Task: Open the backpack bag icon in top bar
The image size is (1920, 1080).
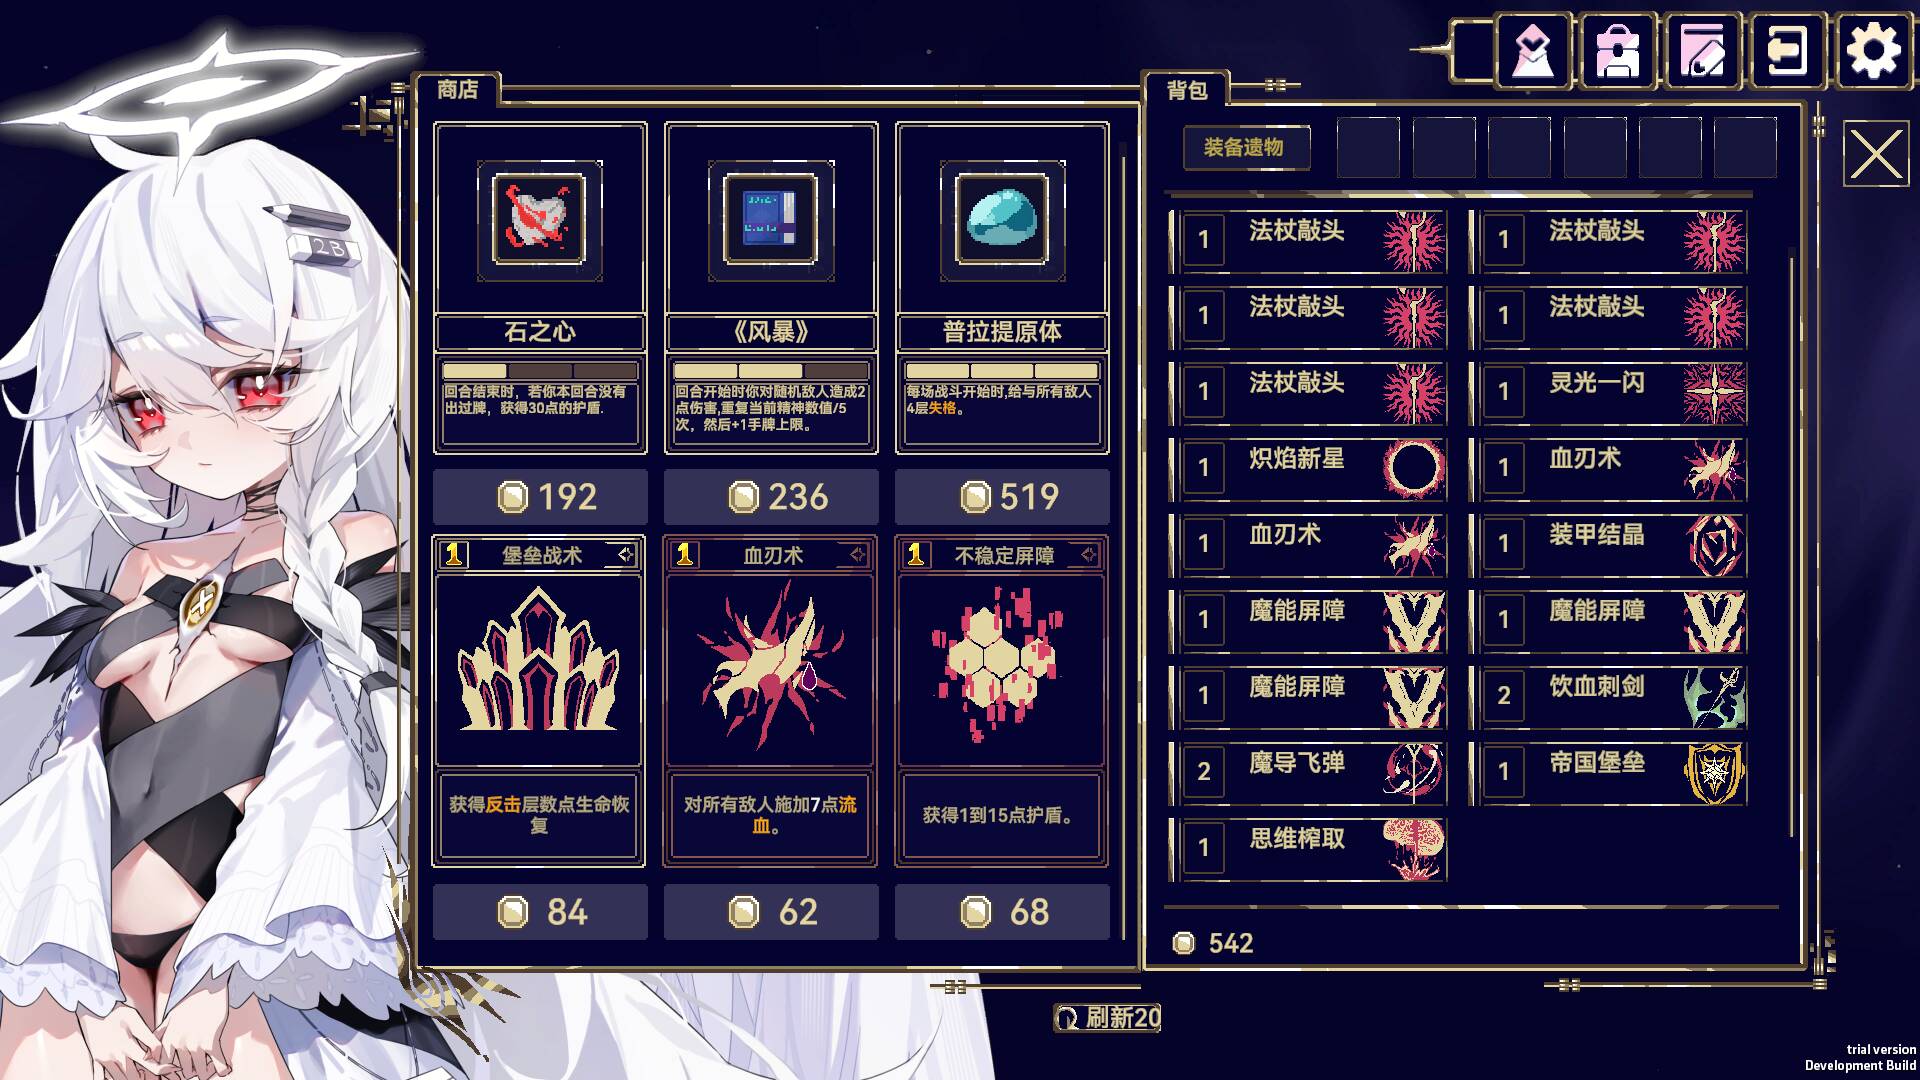Action: pyautogui.click(x=1618, y=50)
